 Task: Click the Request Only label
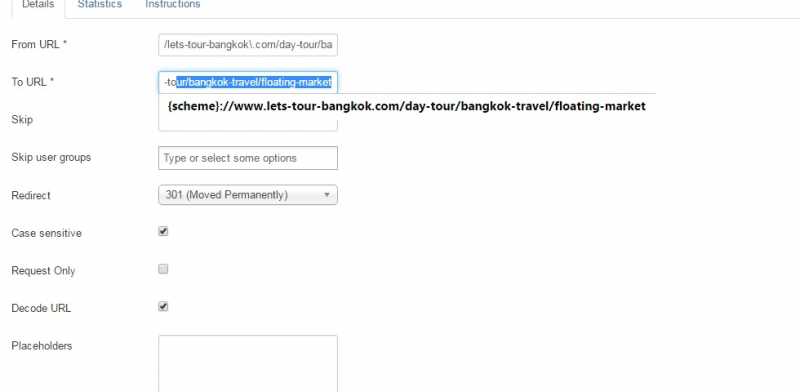click(43, 271)
